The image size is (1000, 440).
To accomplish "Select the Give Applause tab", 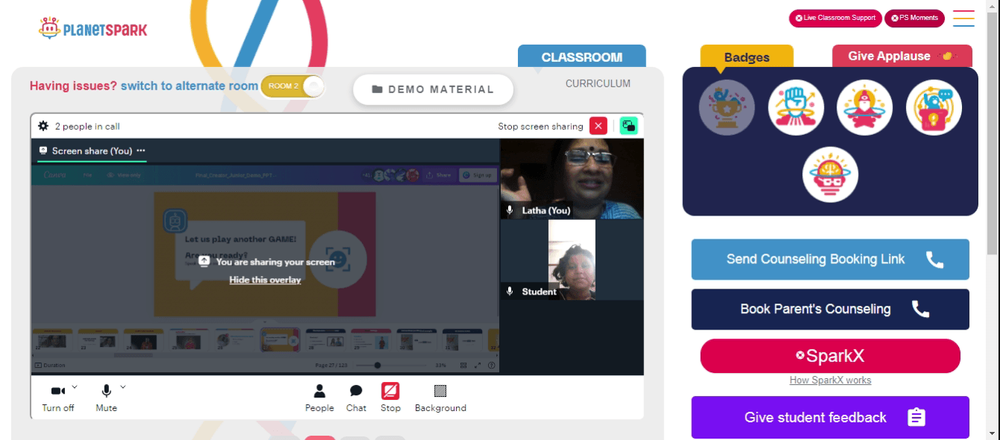I will [902, 56].
